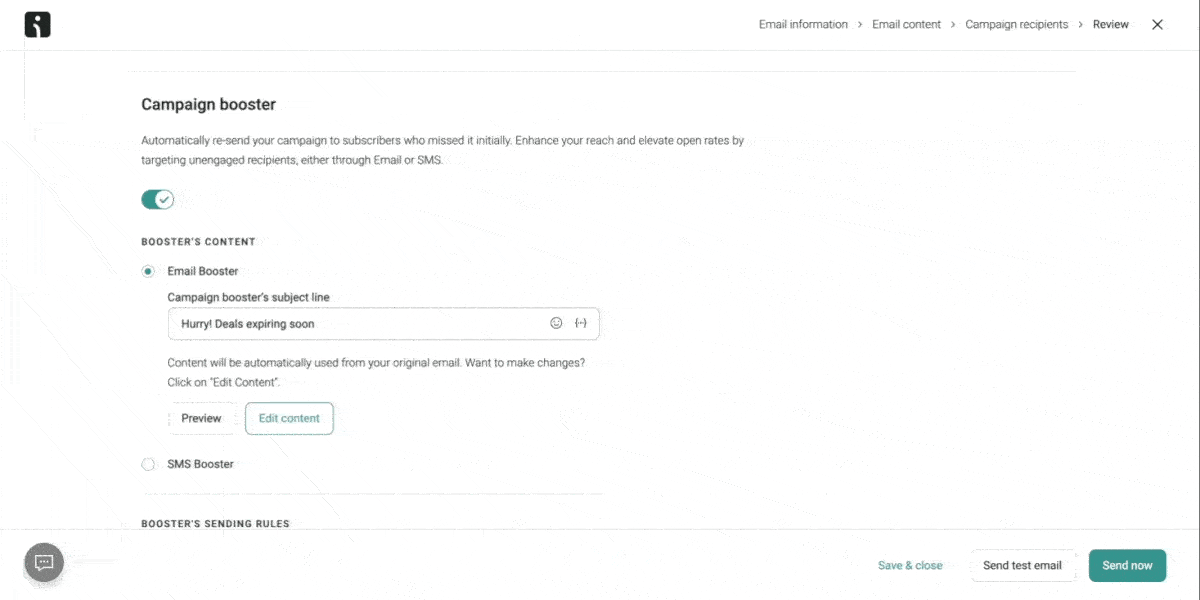Go to the Email information step
This screenshot has width=1200, height=600.
(803, 25)
